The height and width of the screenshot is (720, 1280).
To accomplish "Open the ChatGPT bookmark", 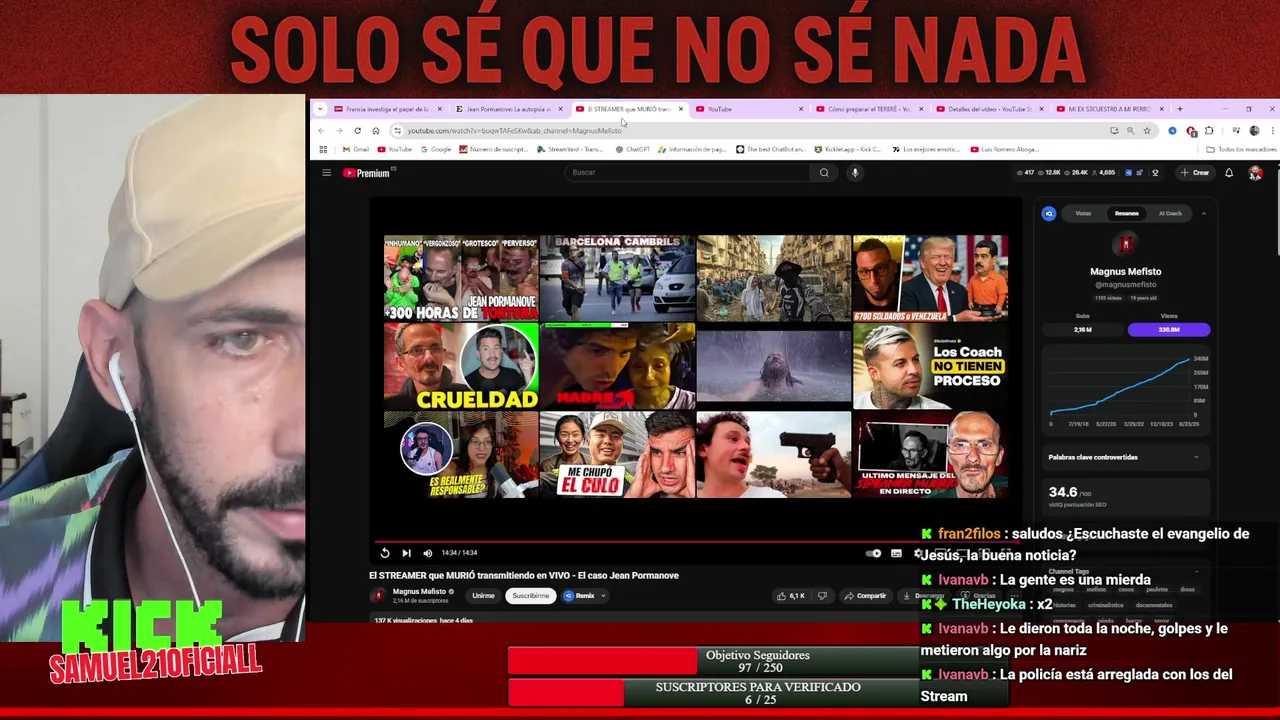I will pos(633,149).
